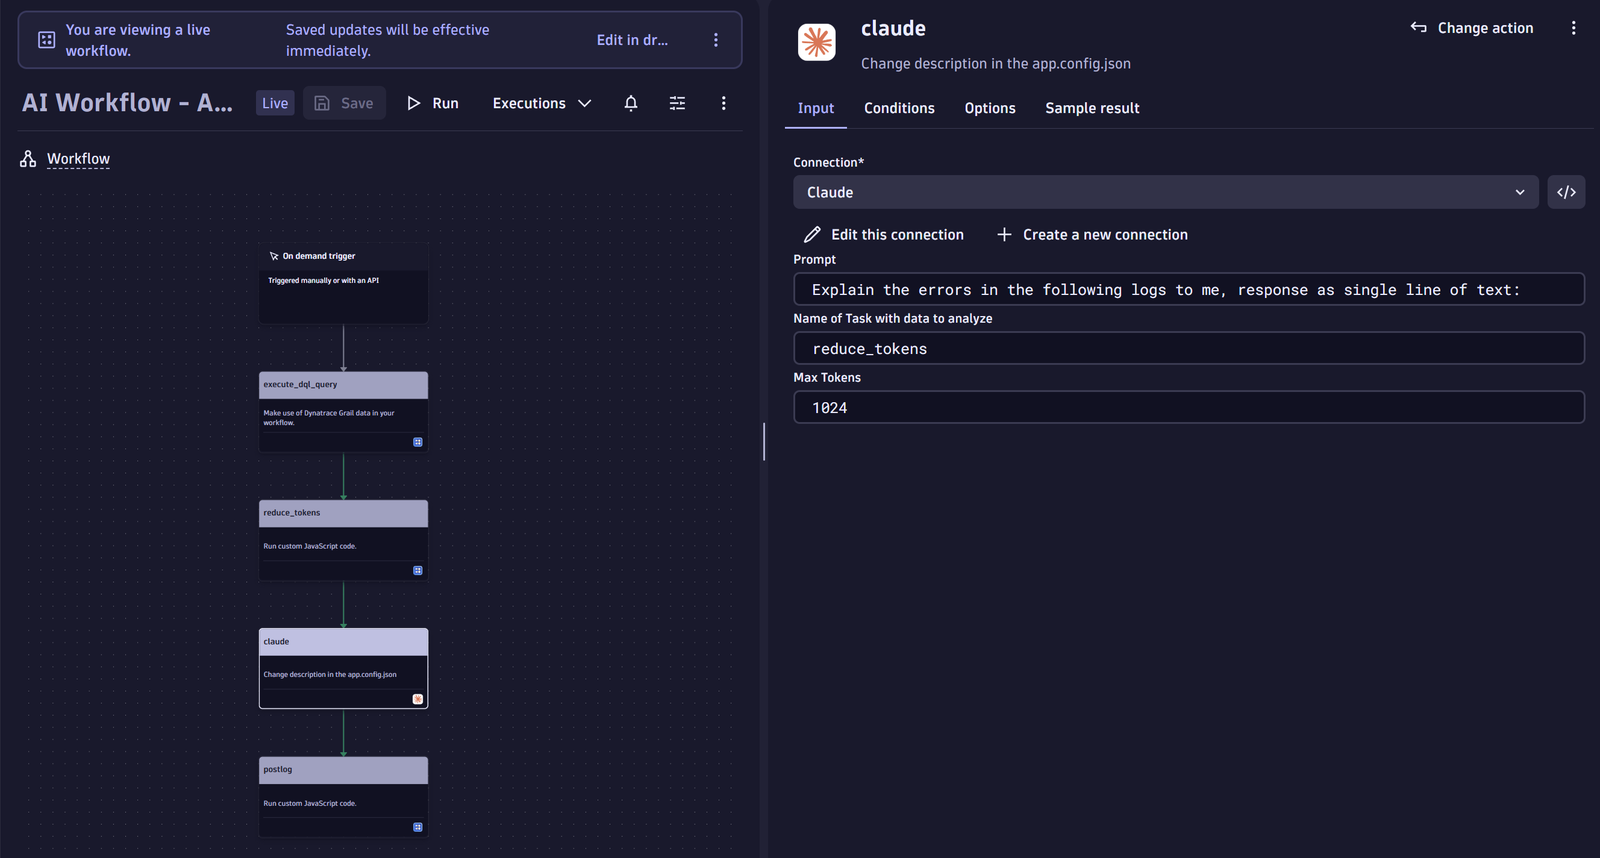Image resolution: width=1600 pixels, height=858 pixels.
Task: Click the disabled Save button
Action: click(344, 103)
